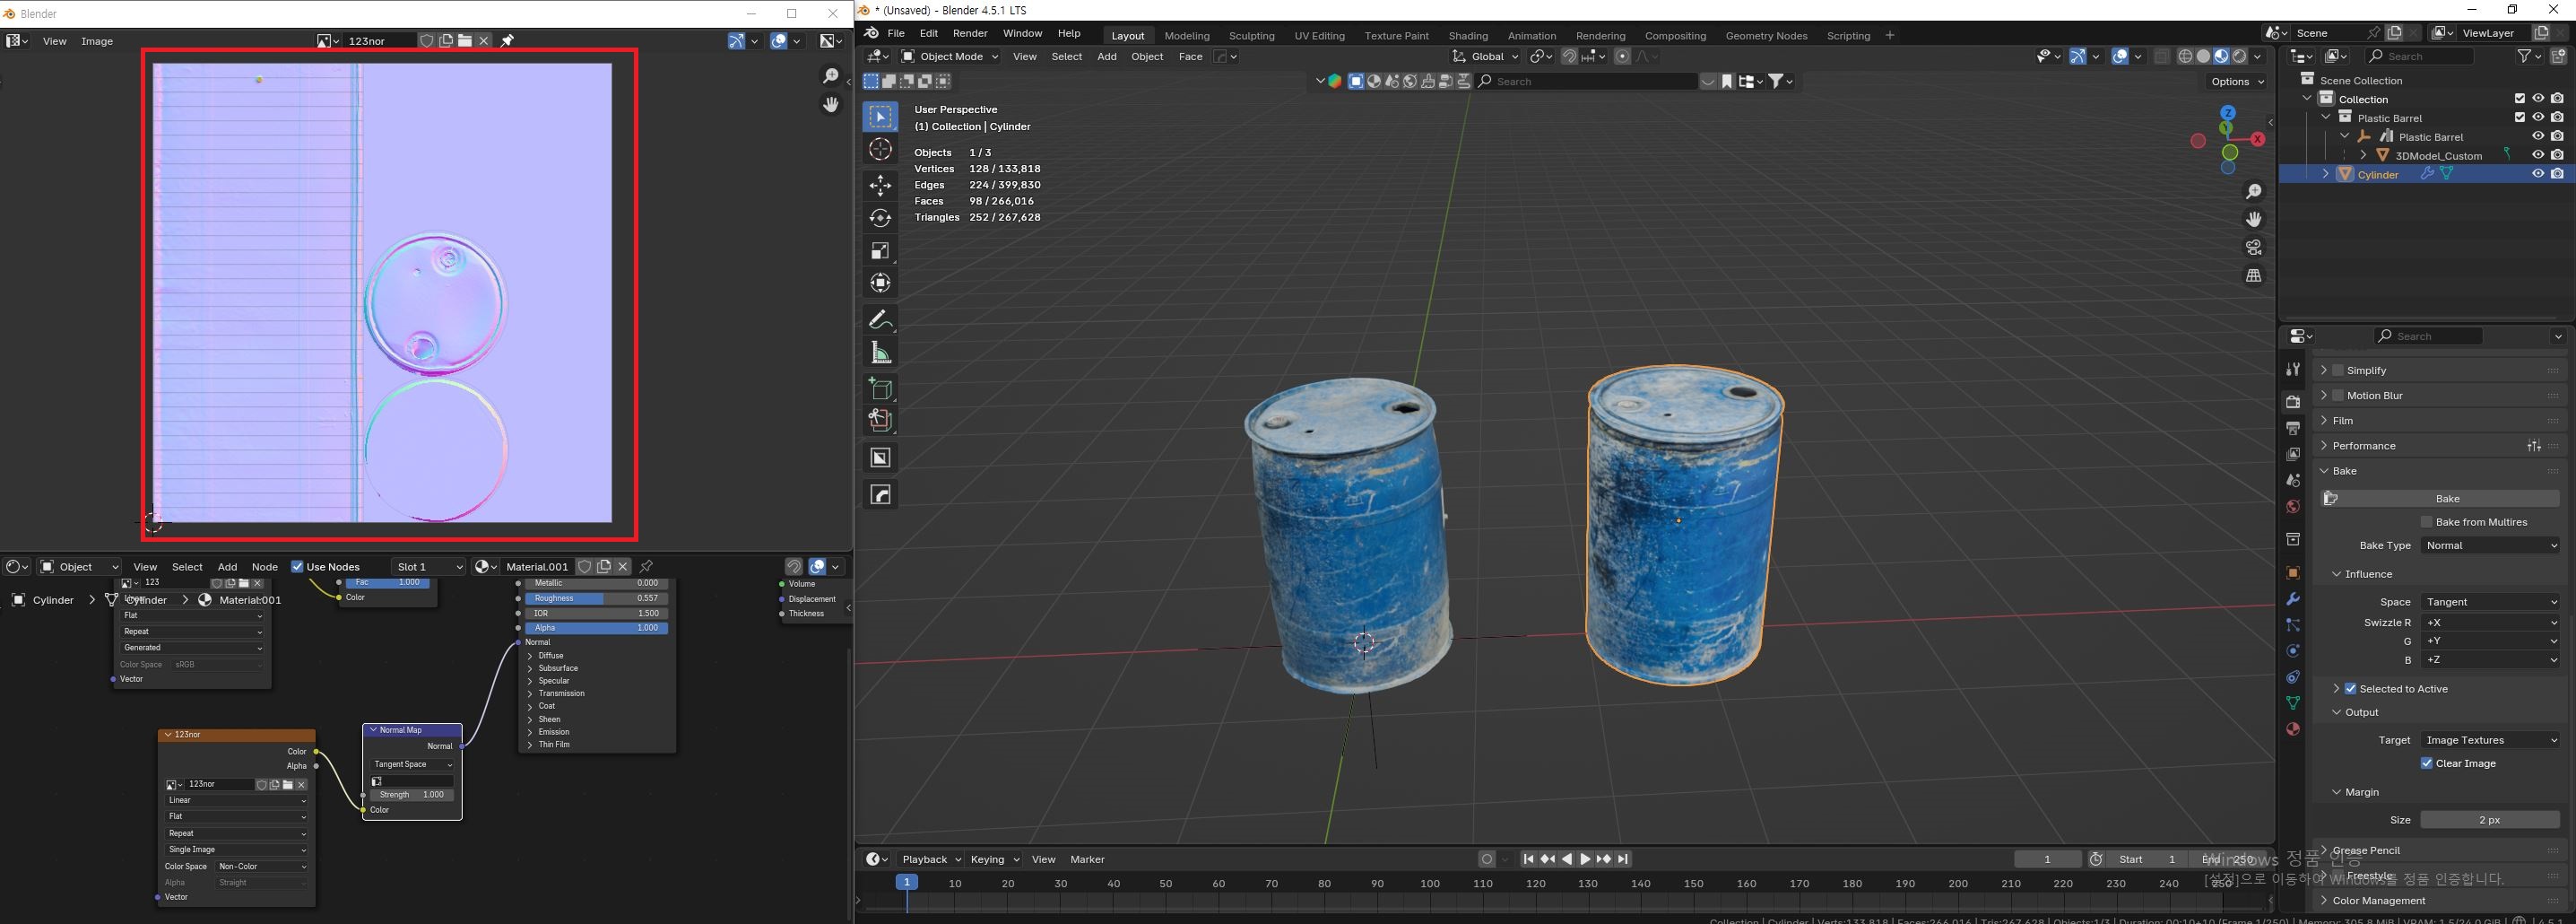The height and width of the screenshot is (924, 2576).
Task: Select the Scale tool in viewport toolbar
Action: [880, 251]
